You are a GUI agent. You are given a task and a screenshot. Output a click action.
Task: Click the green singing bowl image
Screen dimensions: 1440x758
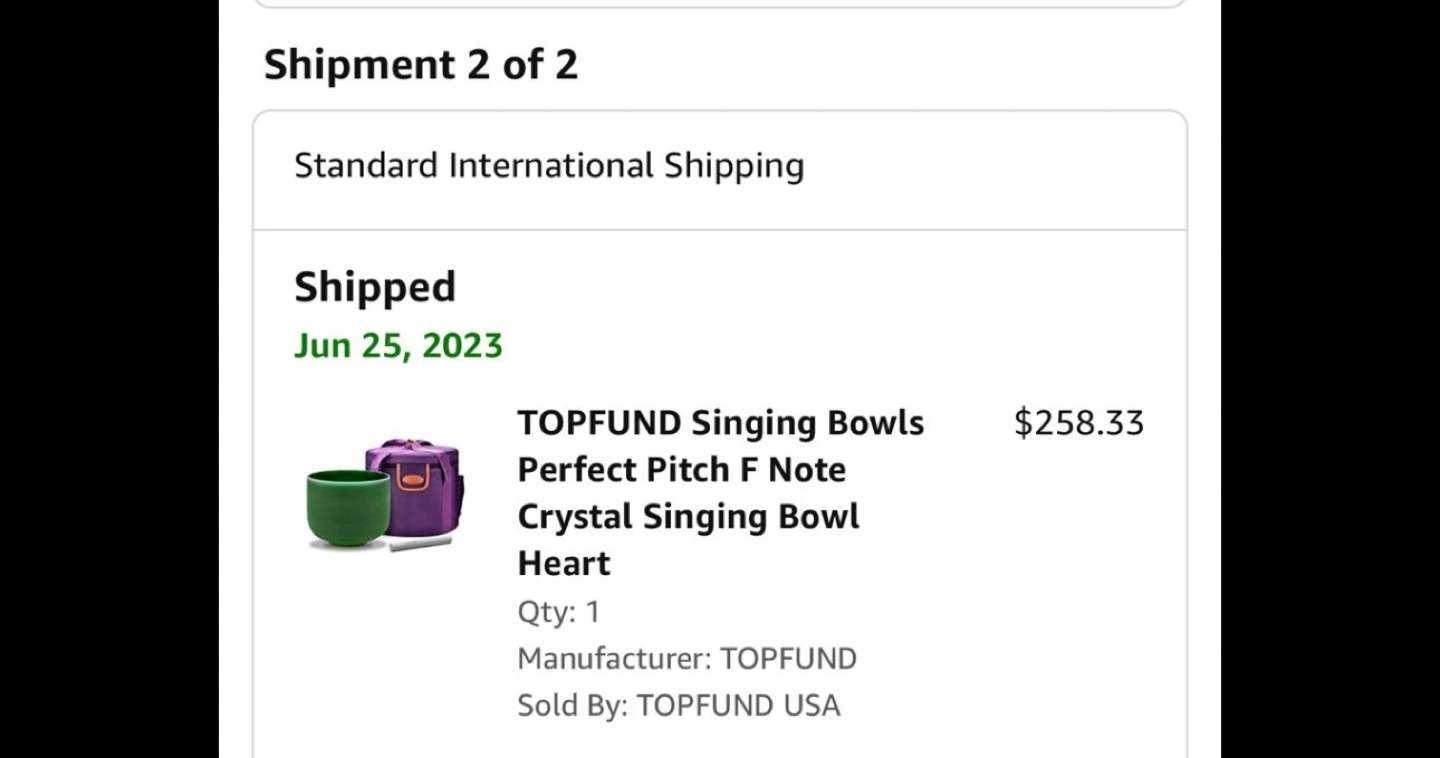tap(347, 506)
